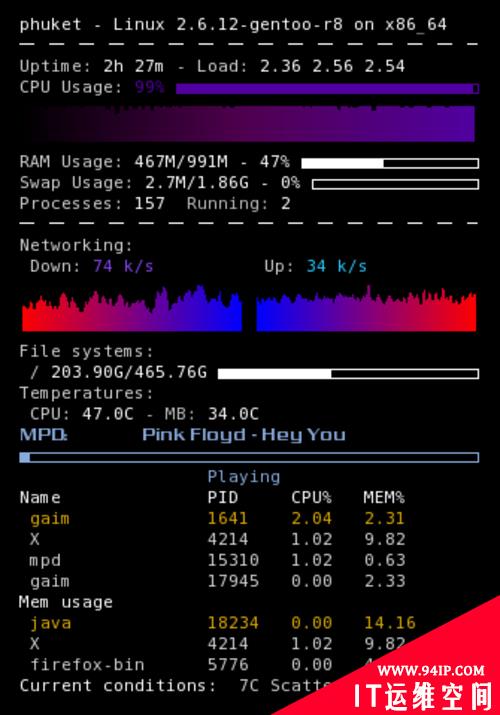Click the root filesystem usage bar
This screenshot has width=500, height=715.
click(x=348, y=374)
